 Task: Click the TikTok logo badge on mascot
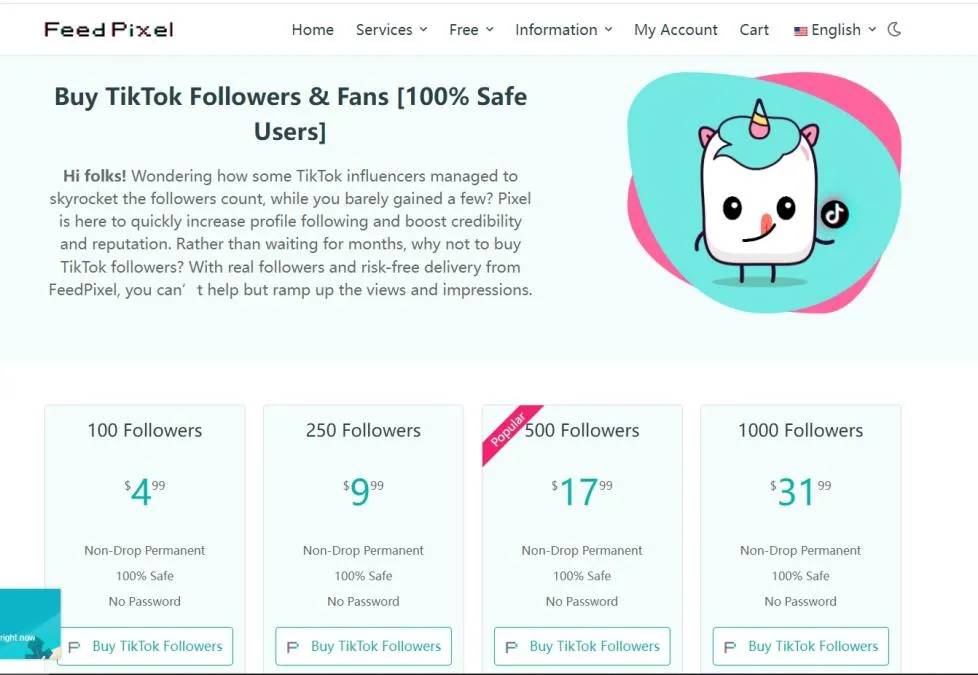coord(834,214)
